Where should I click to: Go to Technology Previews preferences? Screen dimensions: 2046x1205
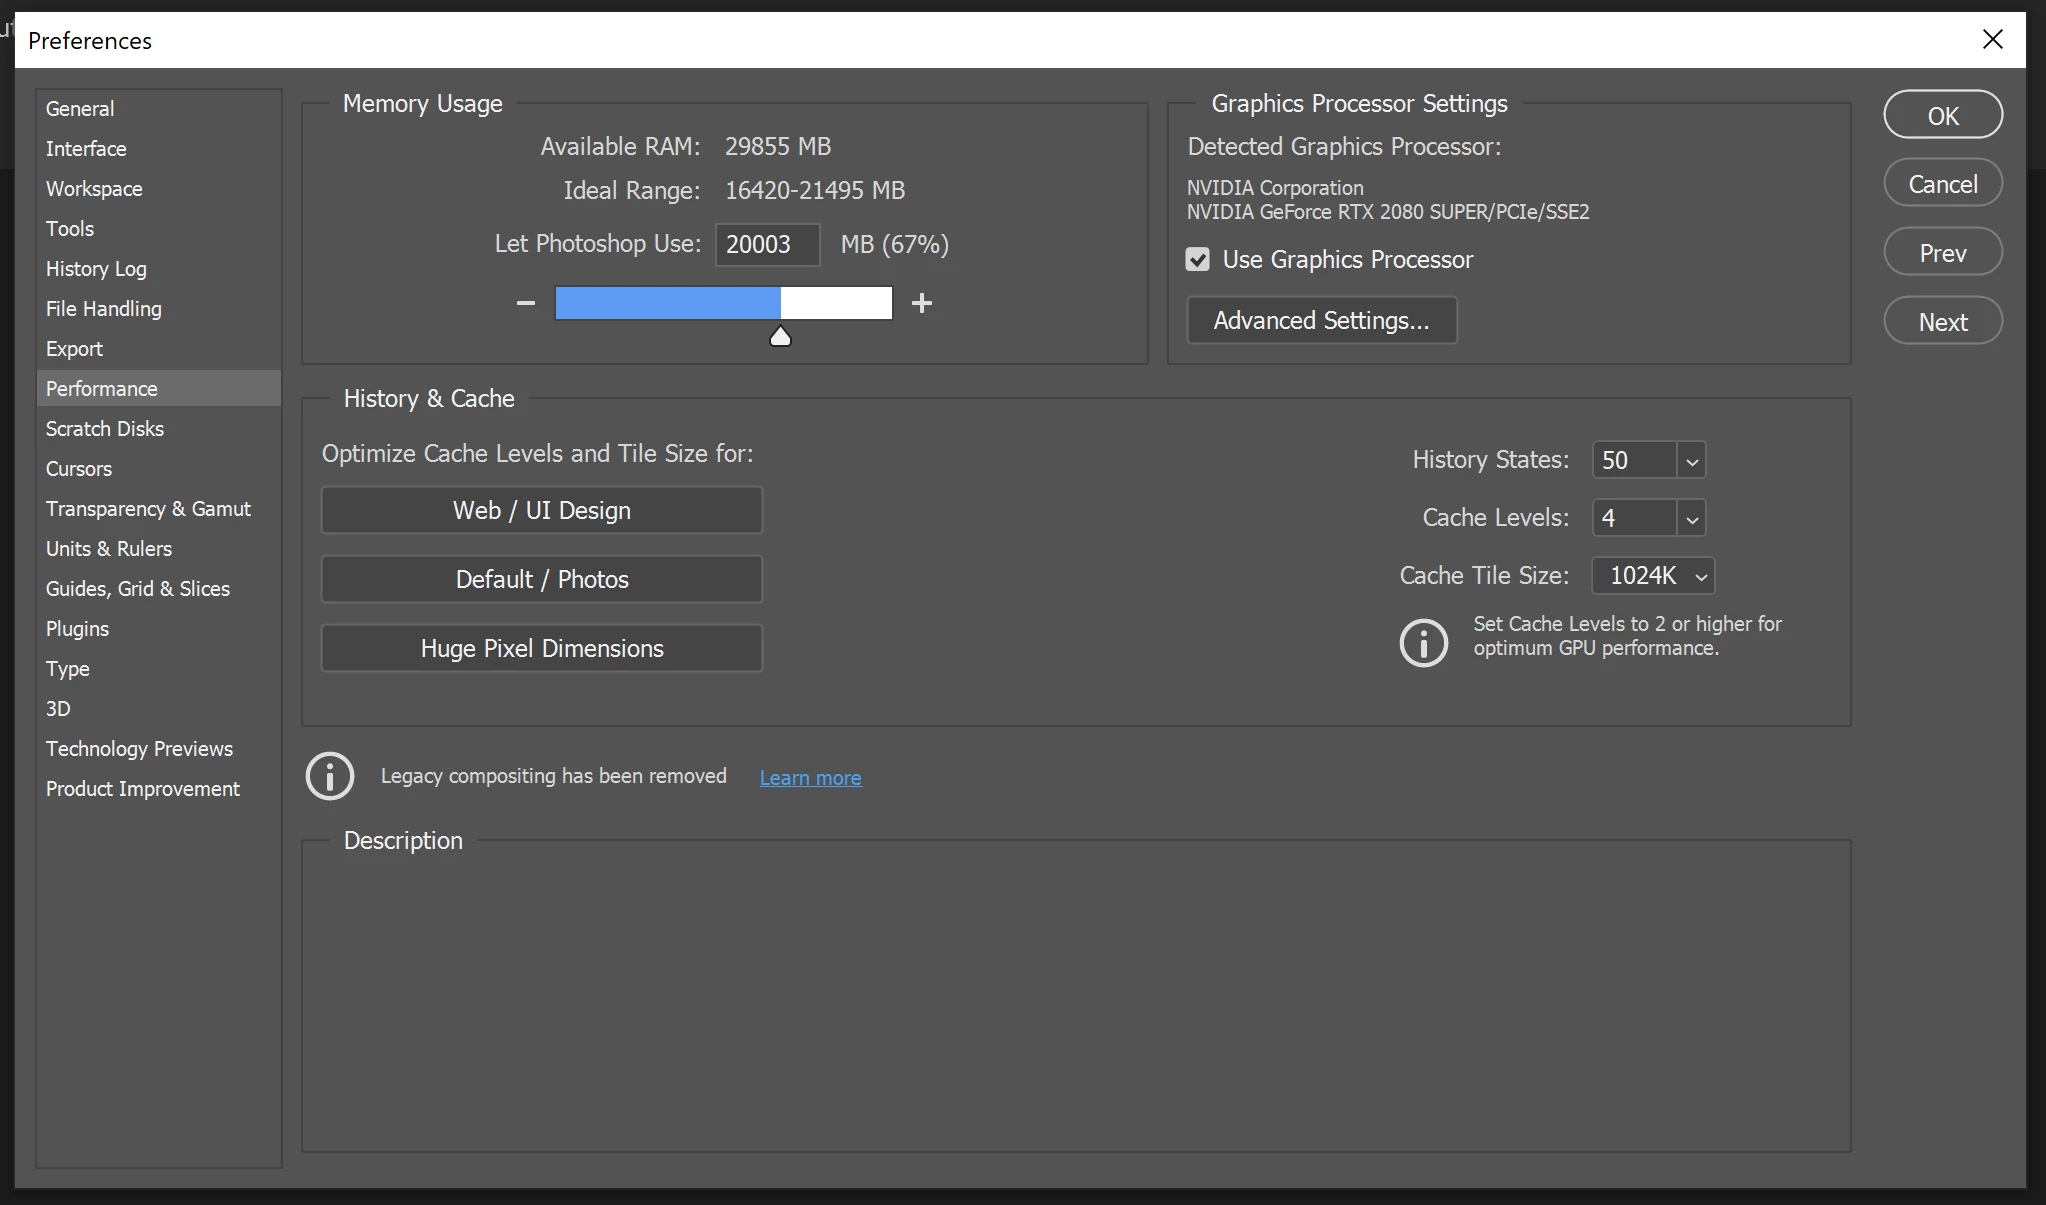coord(139,749)
